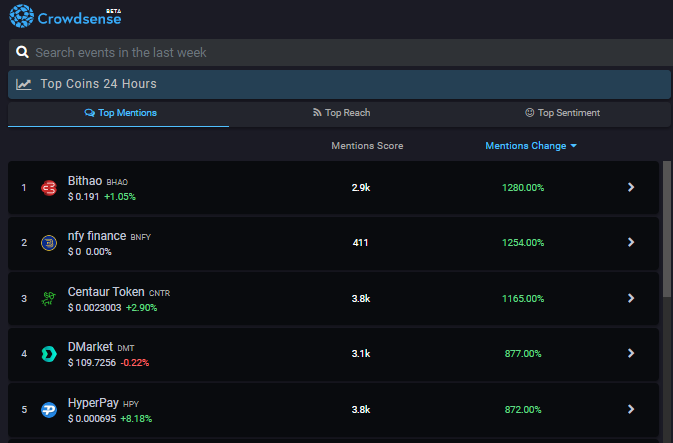Image resolution: width=673 pixels, height=443 pixels.
Task: Click the 877.00% mentions change value
Action: pos(523,354)
